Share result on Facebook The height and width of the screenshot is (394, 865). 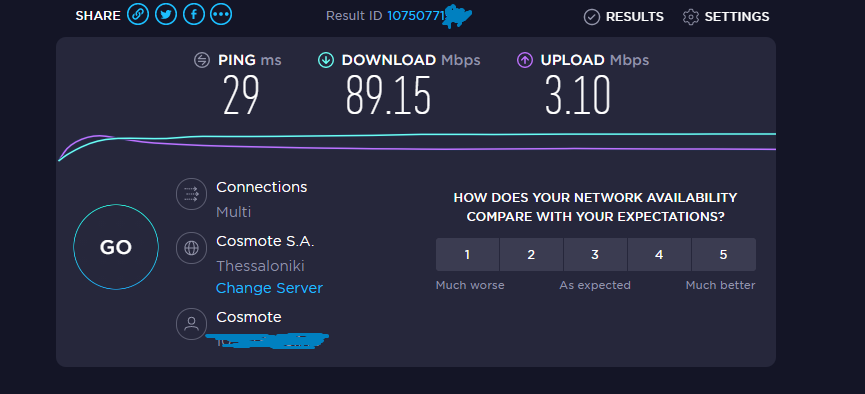click(194, 14)
